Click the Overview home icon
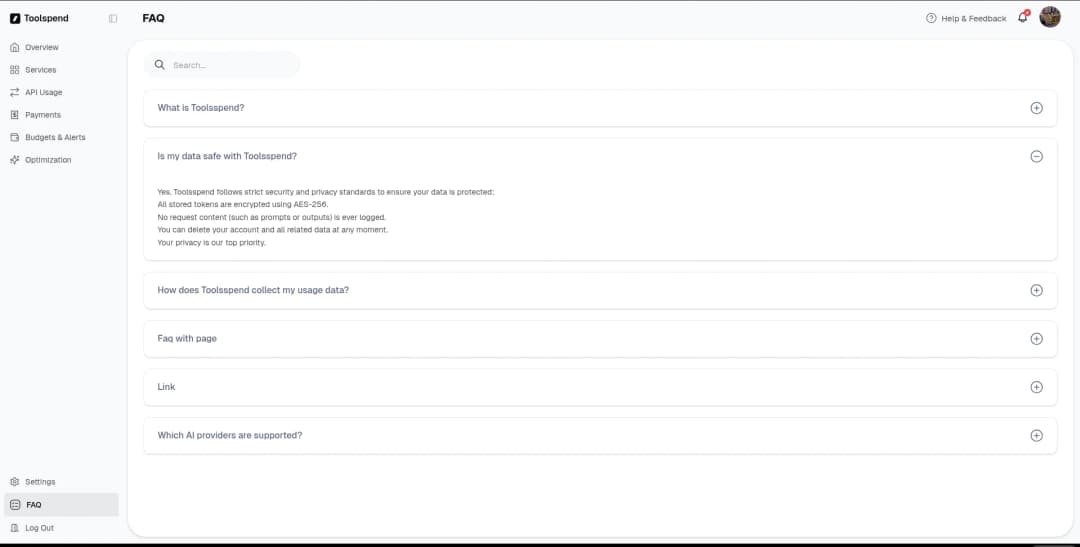Image resolution: width=1080 pixels, height=547 pixels. [14, 48]
